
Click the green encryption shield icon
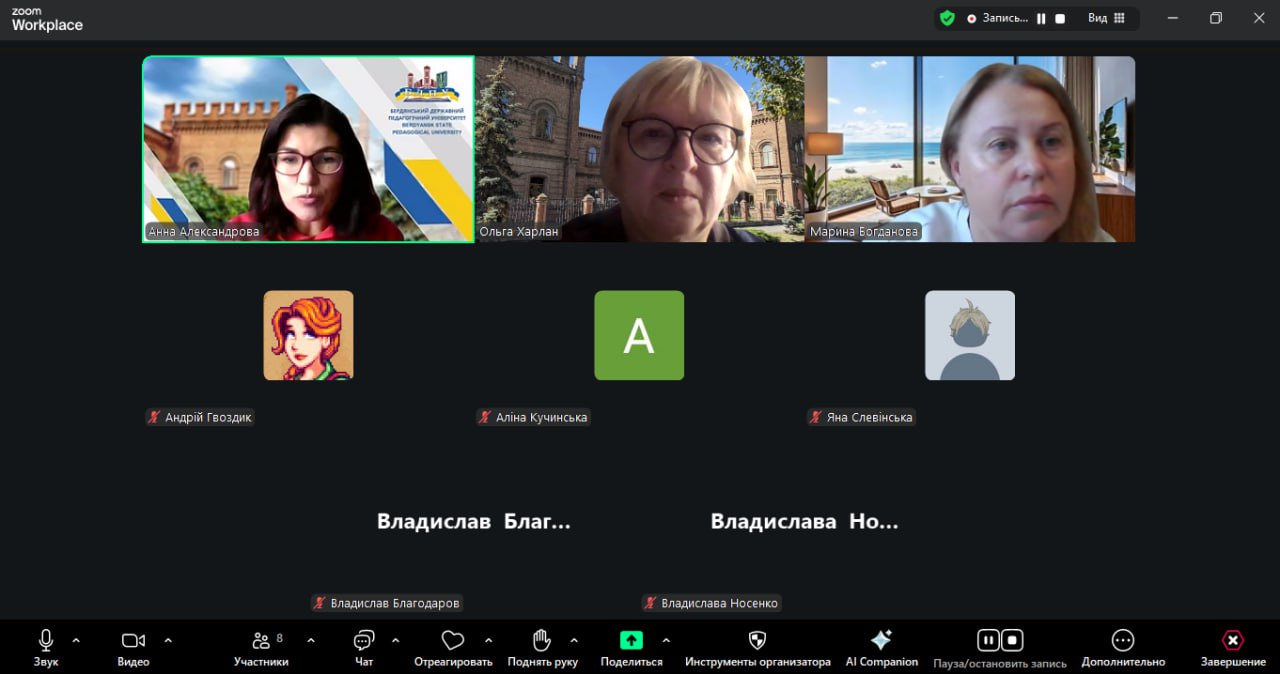point(947,18)
